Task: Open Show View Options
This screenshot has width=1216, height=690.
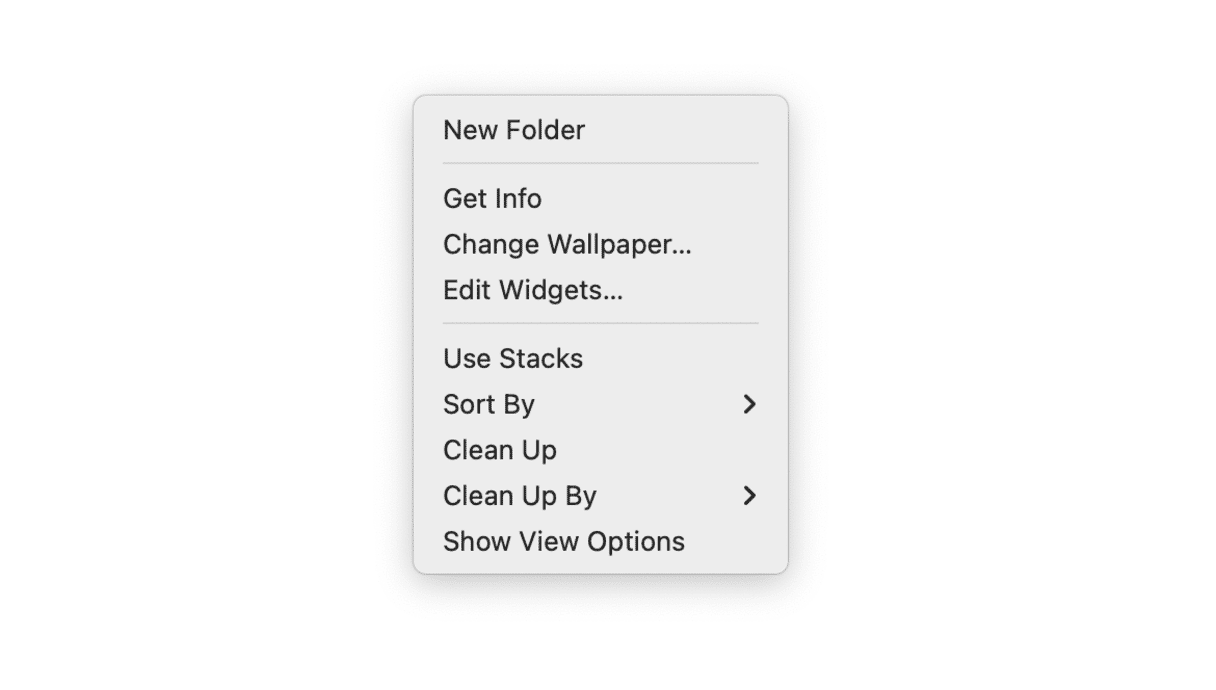Action: pyautogui.click(x=564, y=542)
